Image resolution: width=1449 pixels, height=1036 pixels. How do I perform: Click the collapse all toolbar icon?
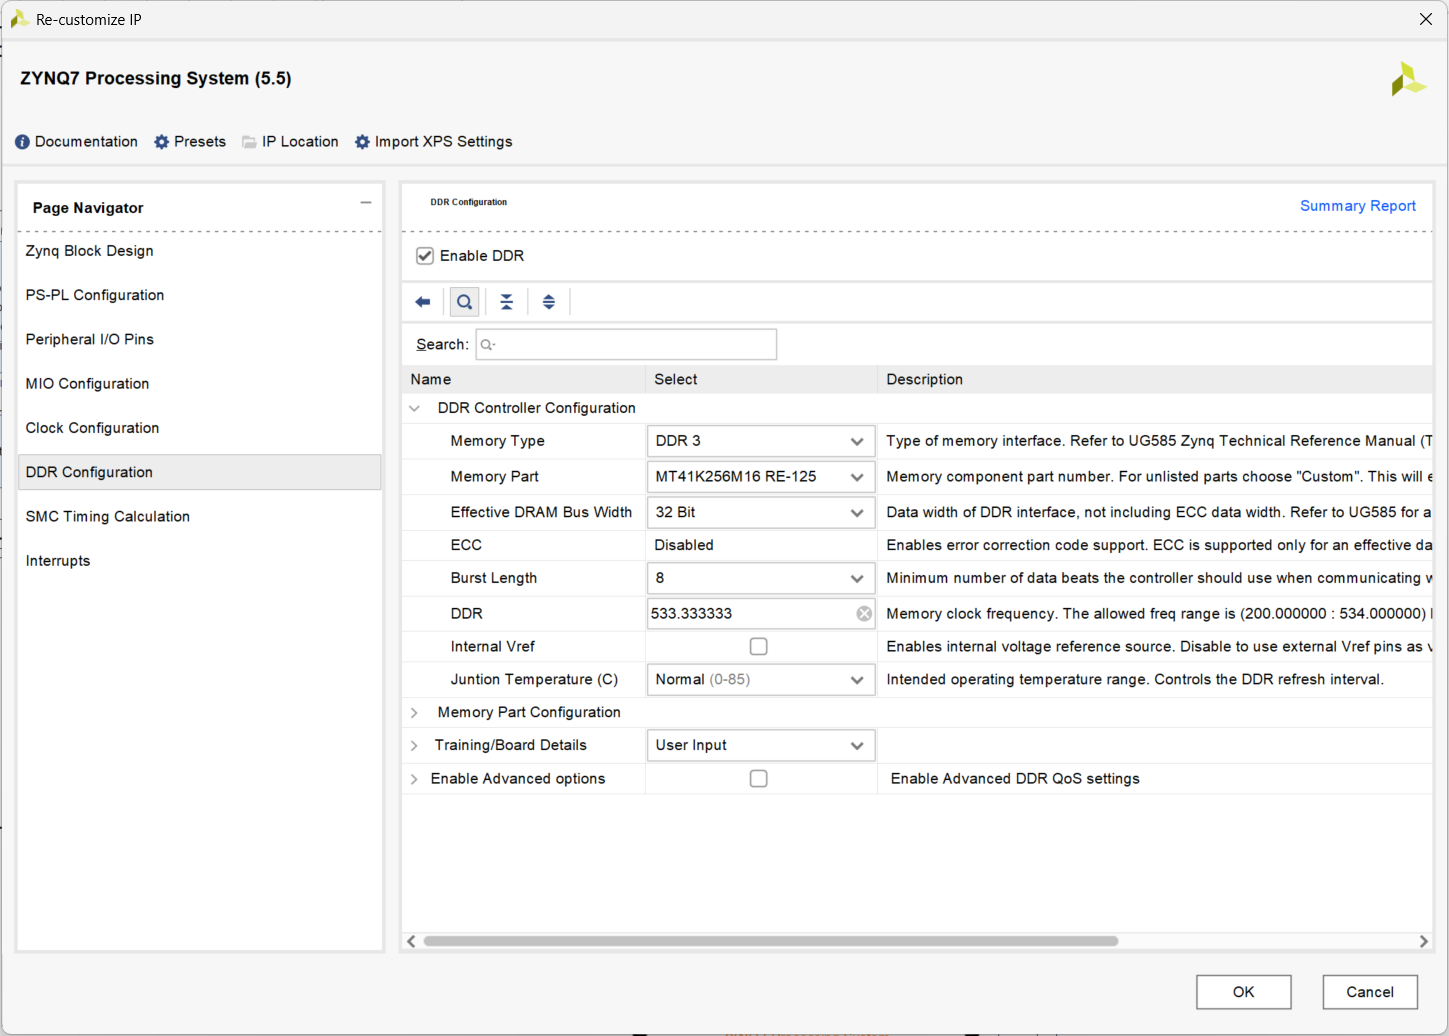tap(507, 302)
